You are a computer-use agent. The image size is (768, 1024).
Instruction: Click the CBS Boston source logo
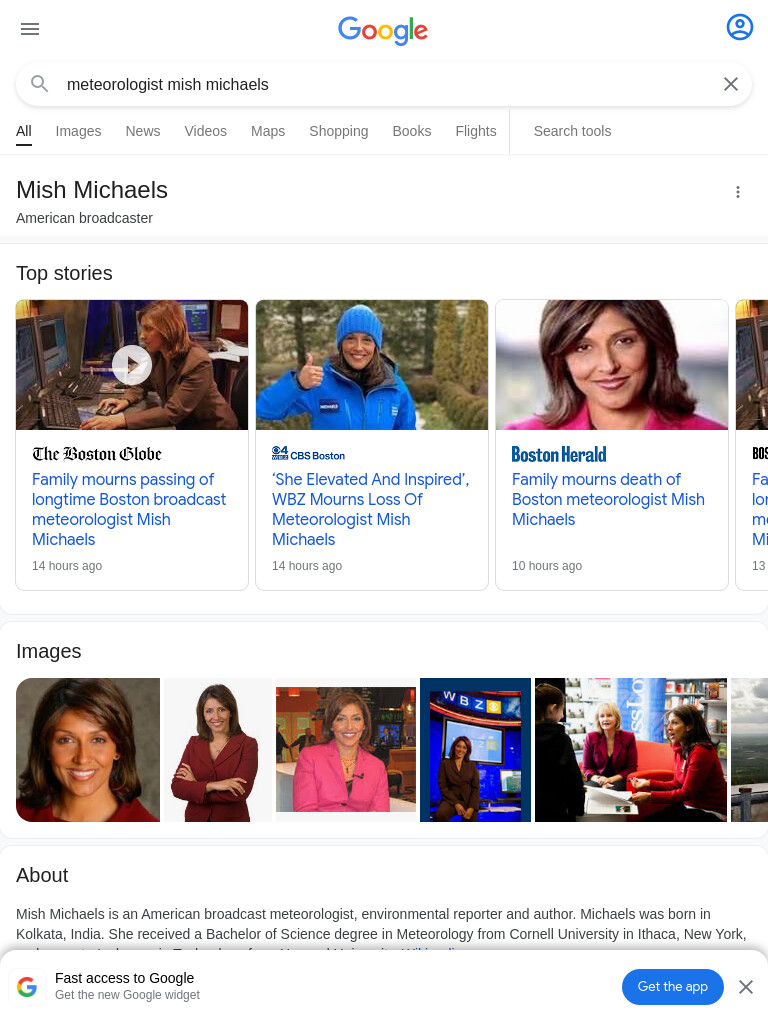(x=308, y=454)
